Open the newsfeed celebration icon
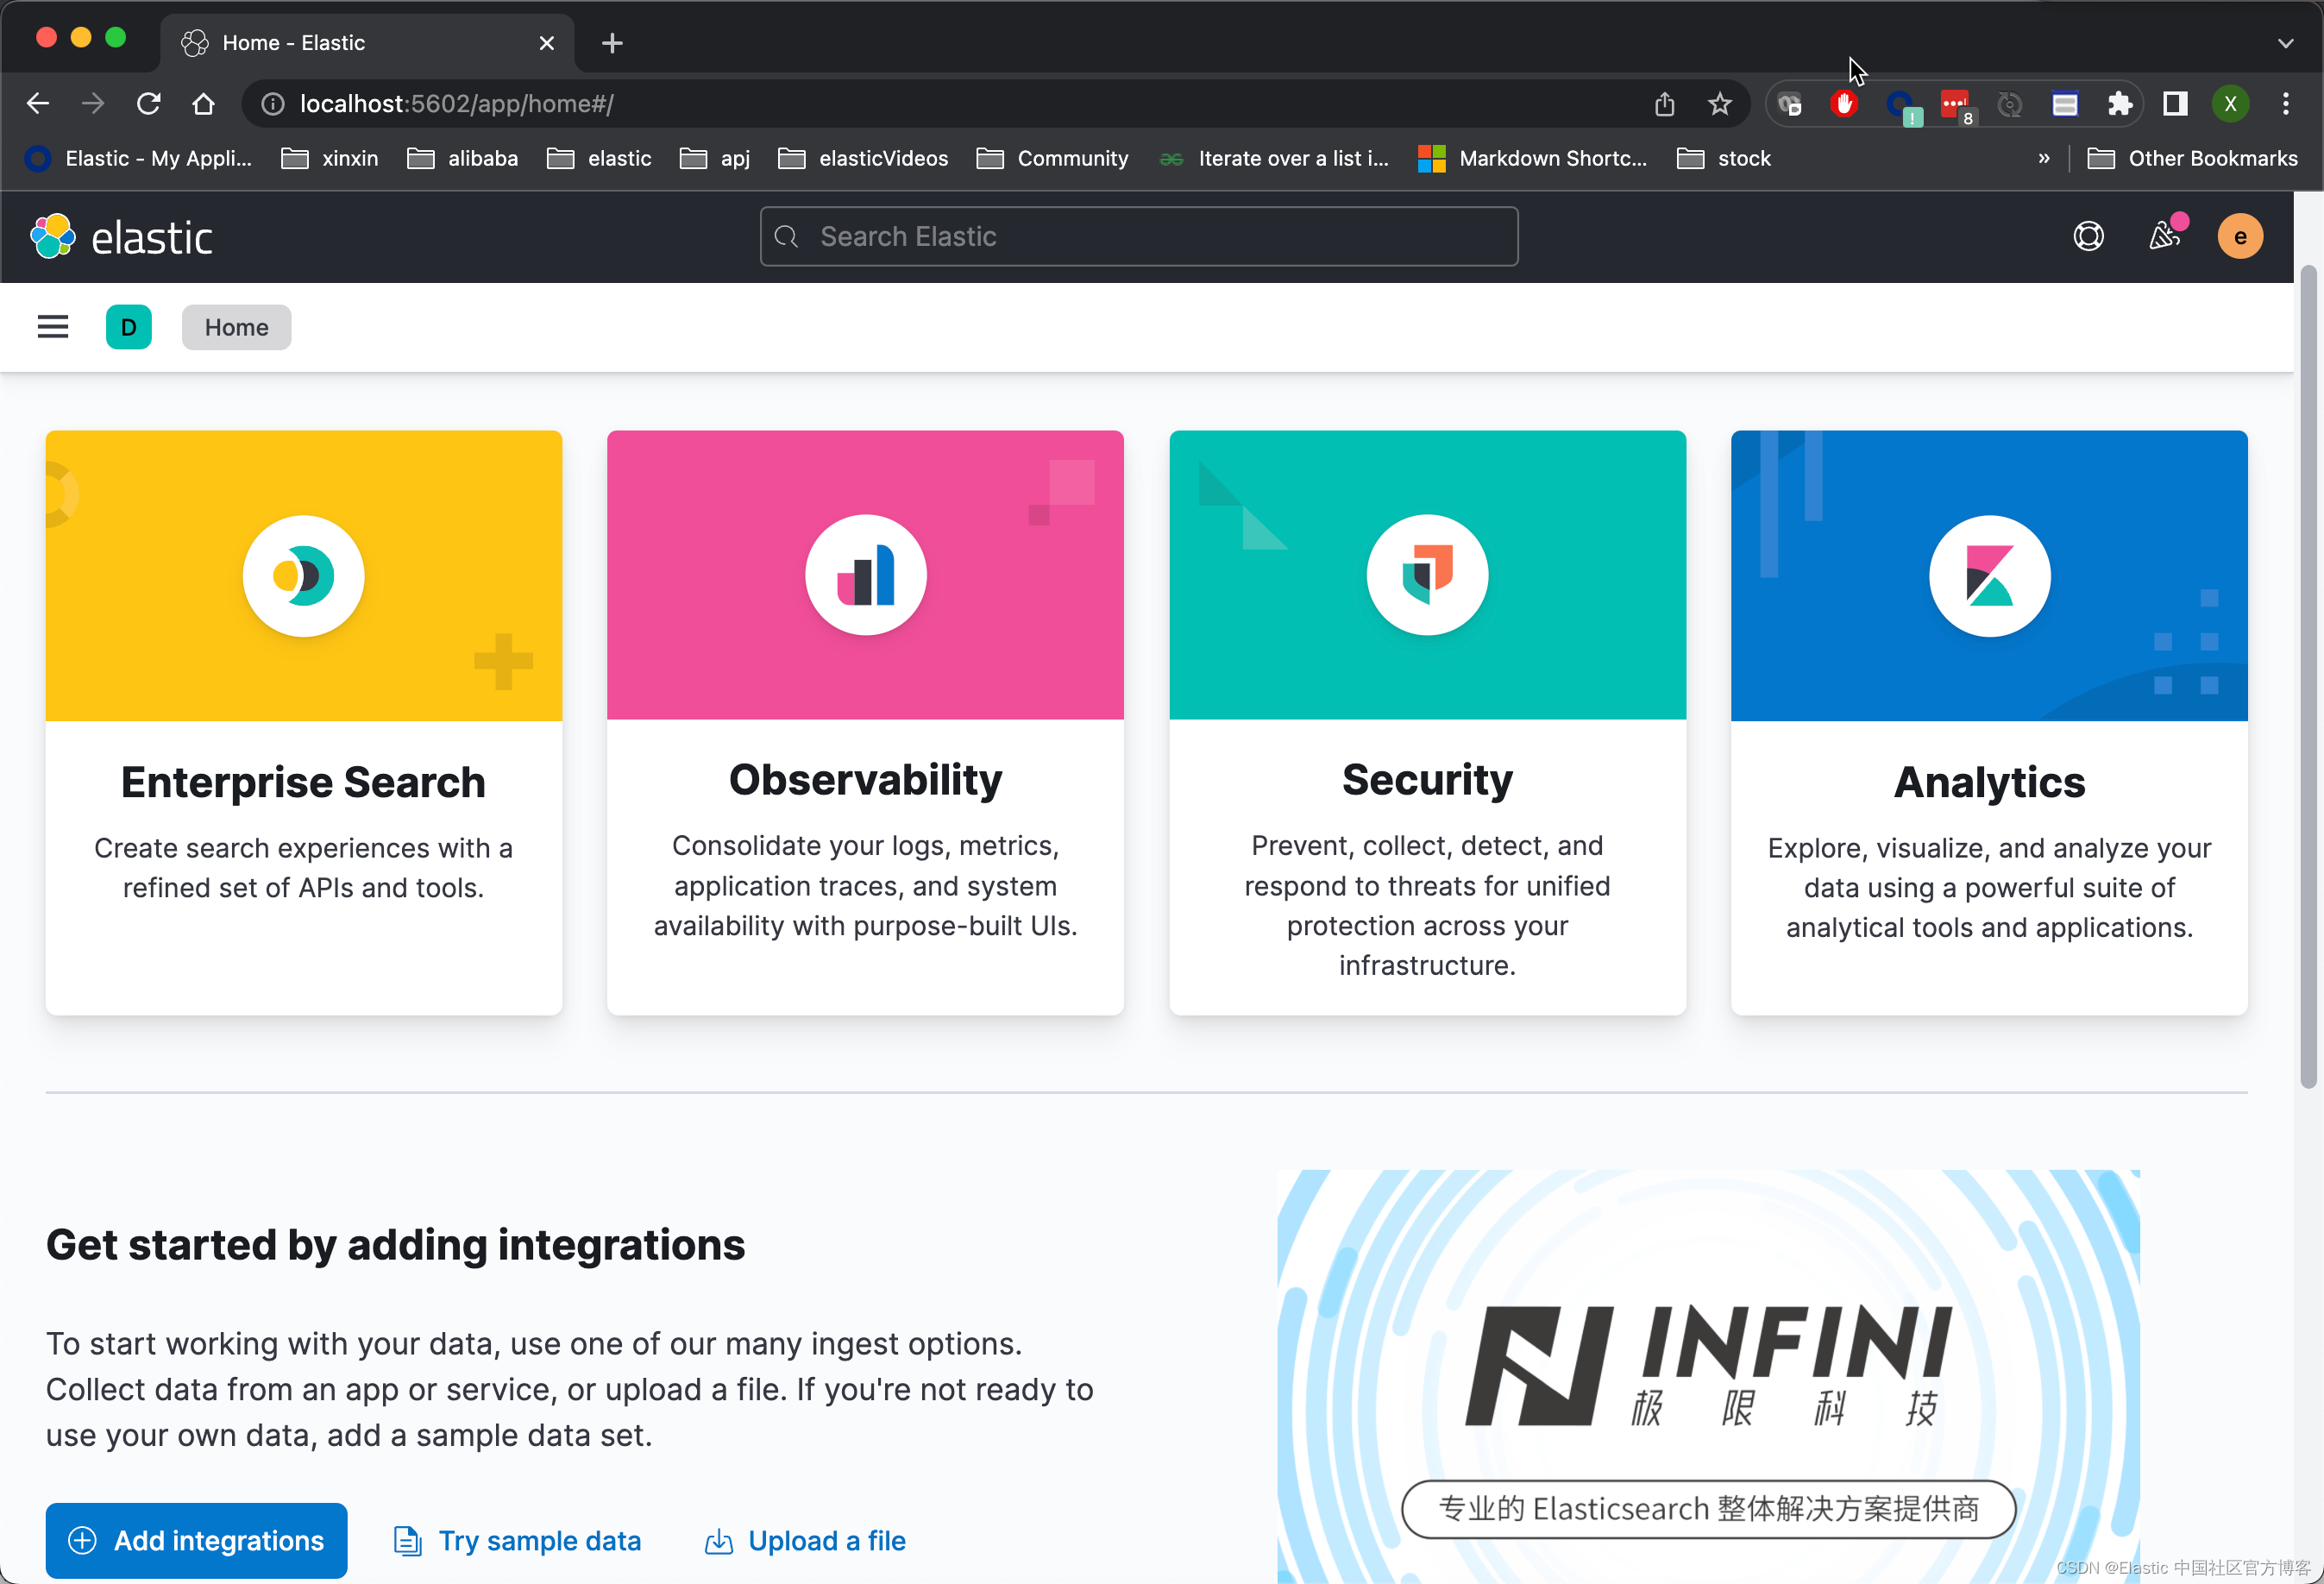The image size is (2324, 1584). coord(2164,237)
